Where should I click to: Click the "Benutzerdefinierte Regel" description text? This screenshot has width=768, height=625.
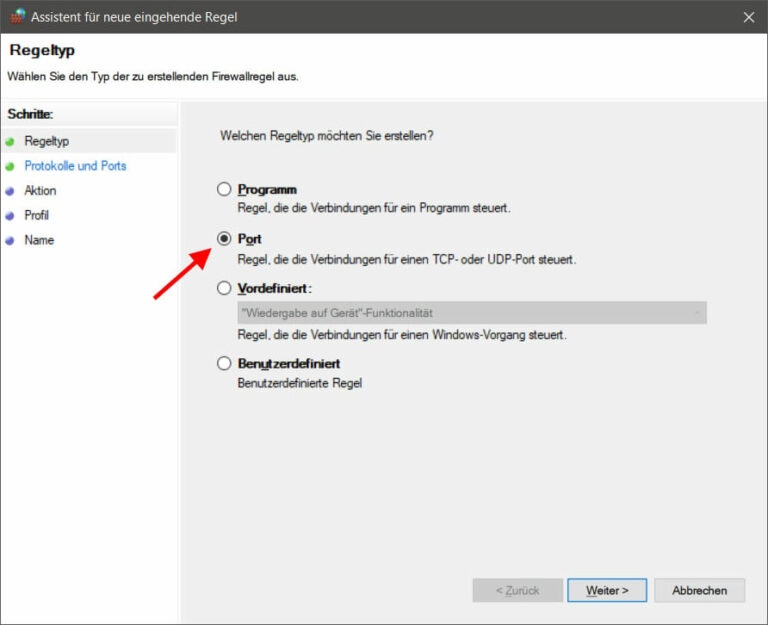coord(300,383)
